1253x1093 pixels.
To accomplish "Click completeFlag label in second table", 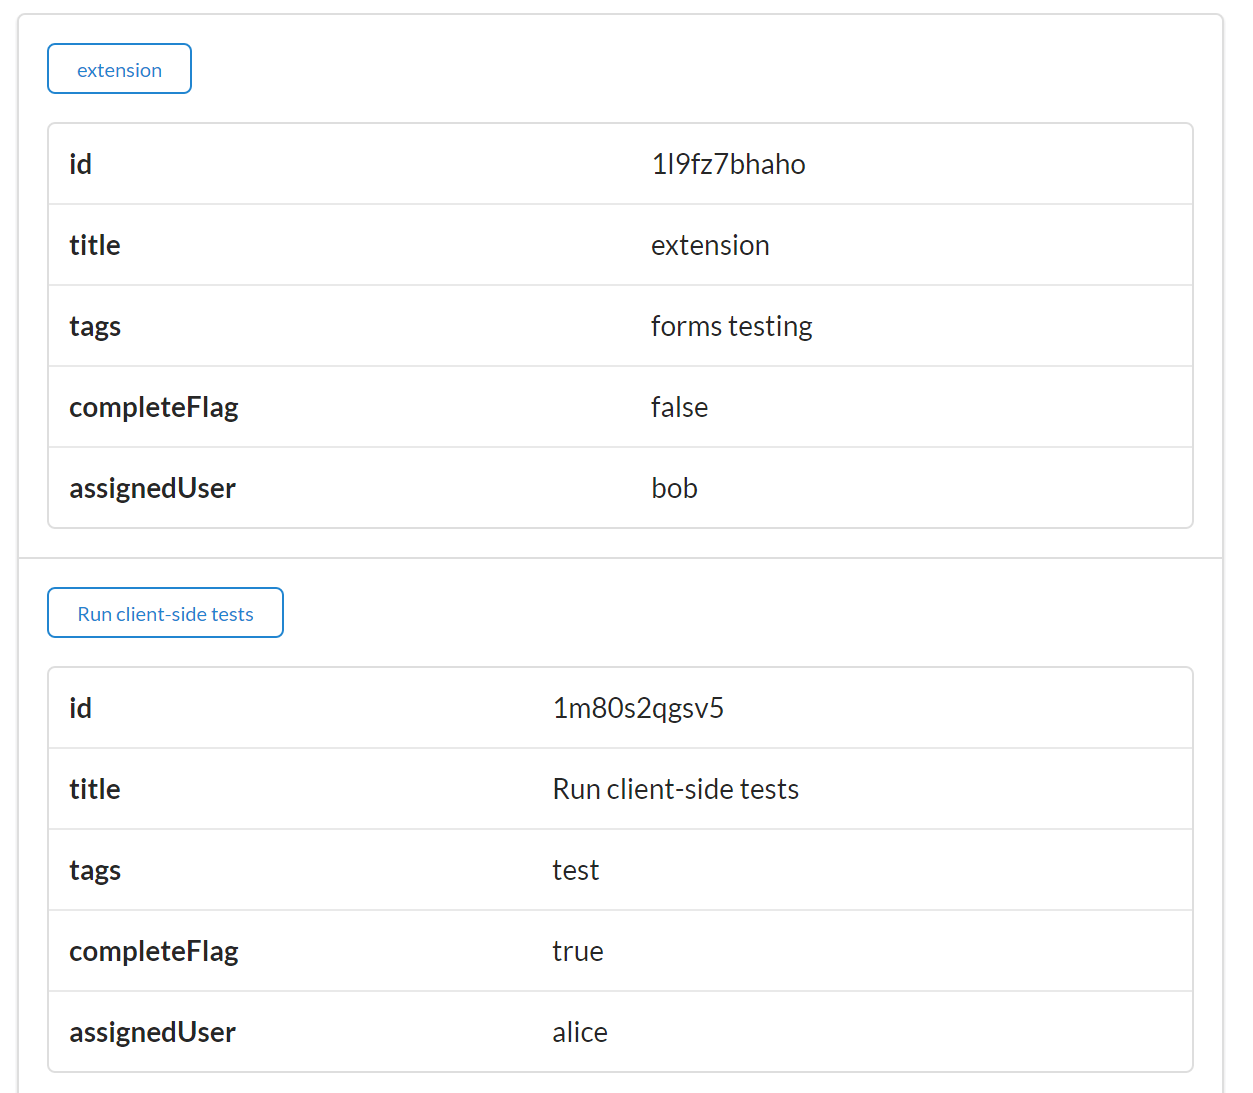I will pos(153,951).
